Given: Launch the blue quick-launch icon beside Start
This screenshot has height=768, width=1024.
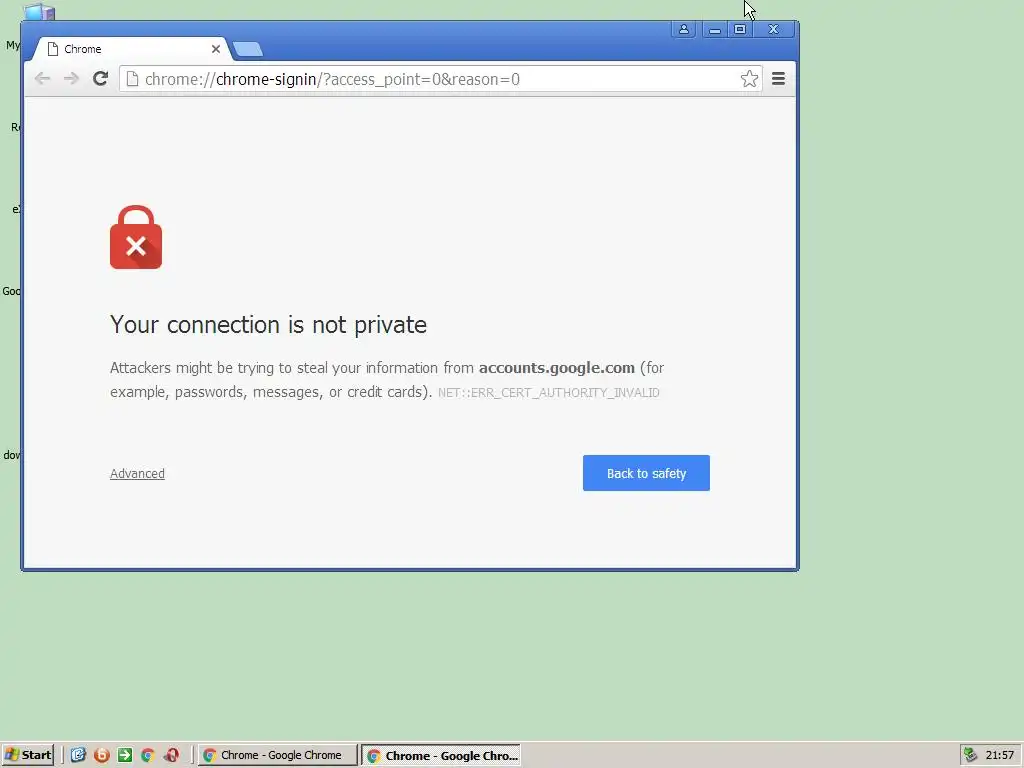Looking at the screenshot, I should (78, 755).
